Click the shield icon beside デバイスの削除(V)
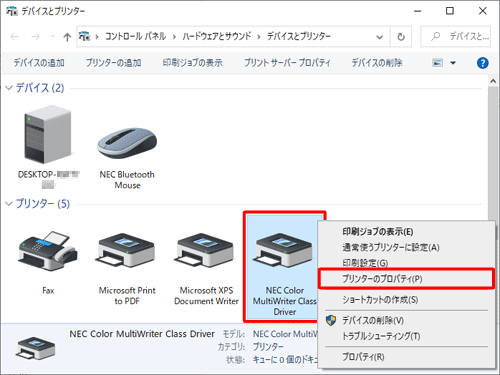Viewport: 500px width, 375px height. 331,320
